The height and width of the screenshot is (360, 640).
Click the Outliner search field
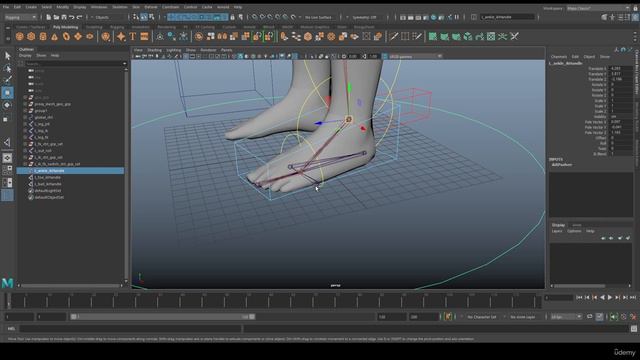[73, 64]
